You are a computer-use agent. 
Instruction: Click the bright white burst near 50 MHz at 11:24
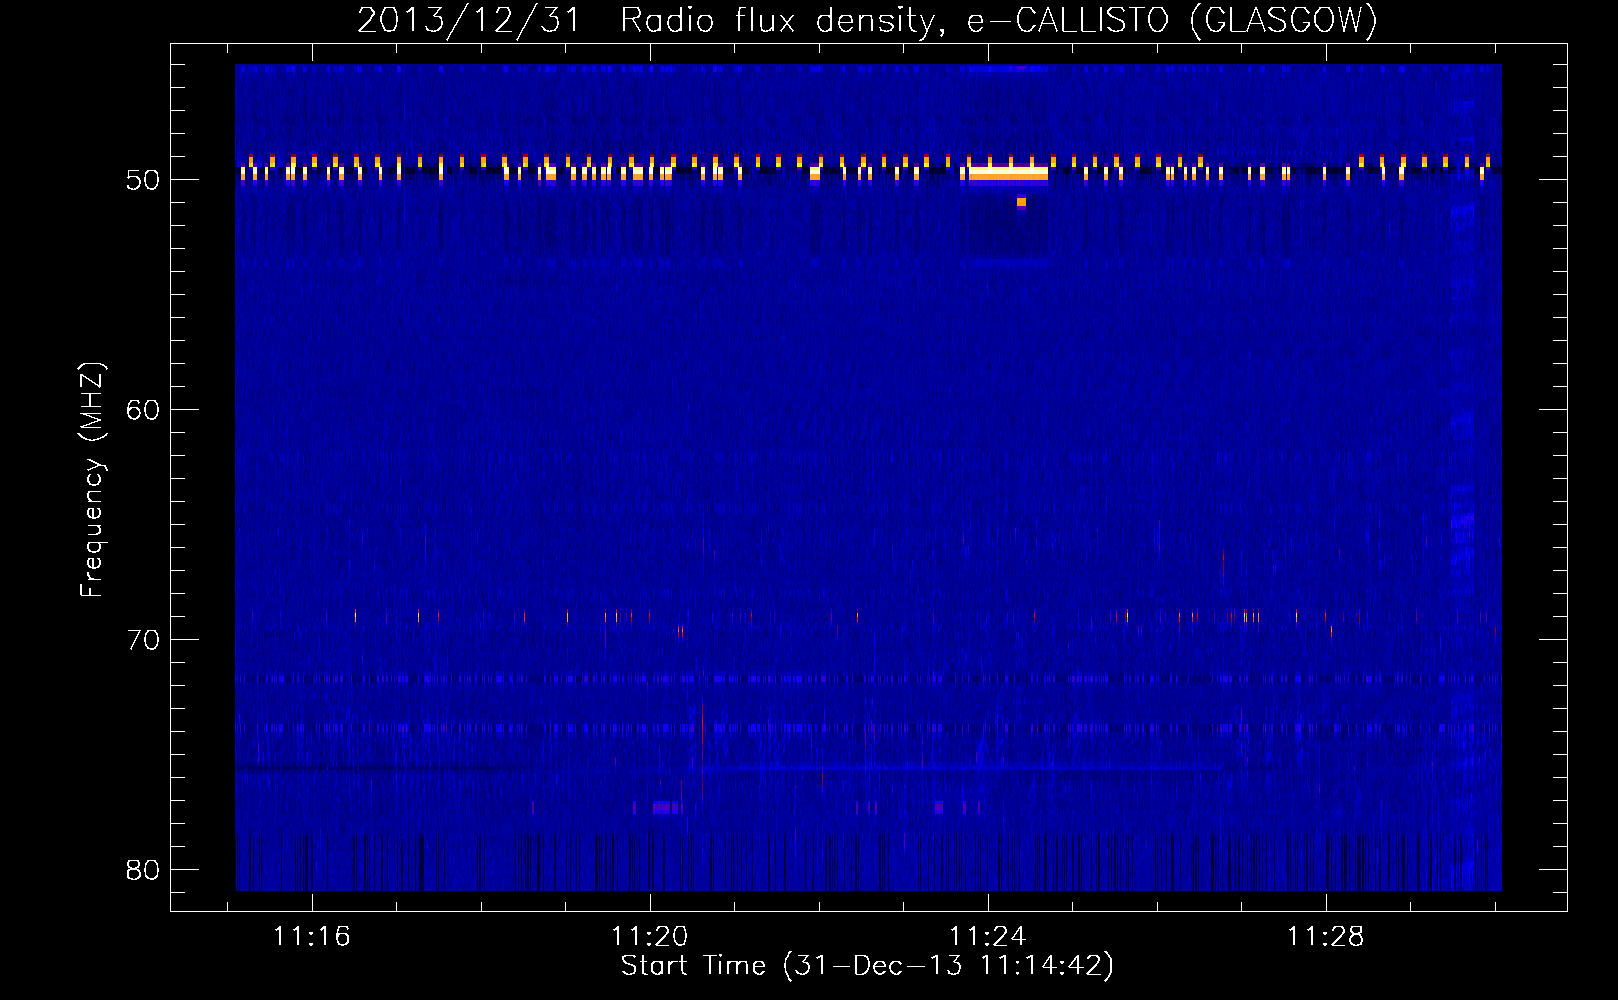[x=1008, y=173]
